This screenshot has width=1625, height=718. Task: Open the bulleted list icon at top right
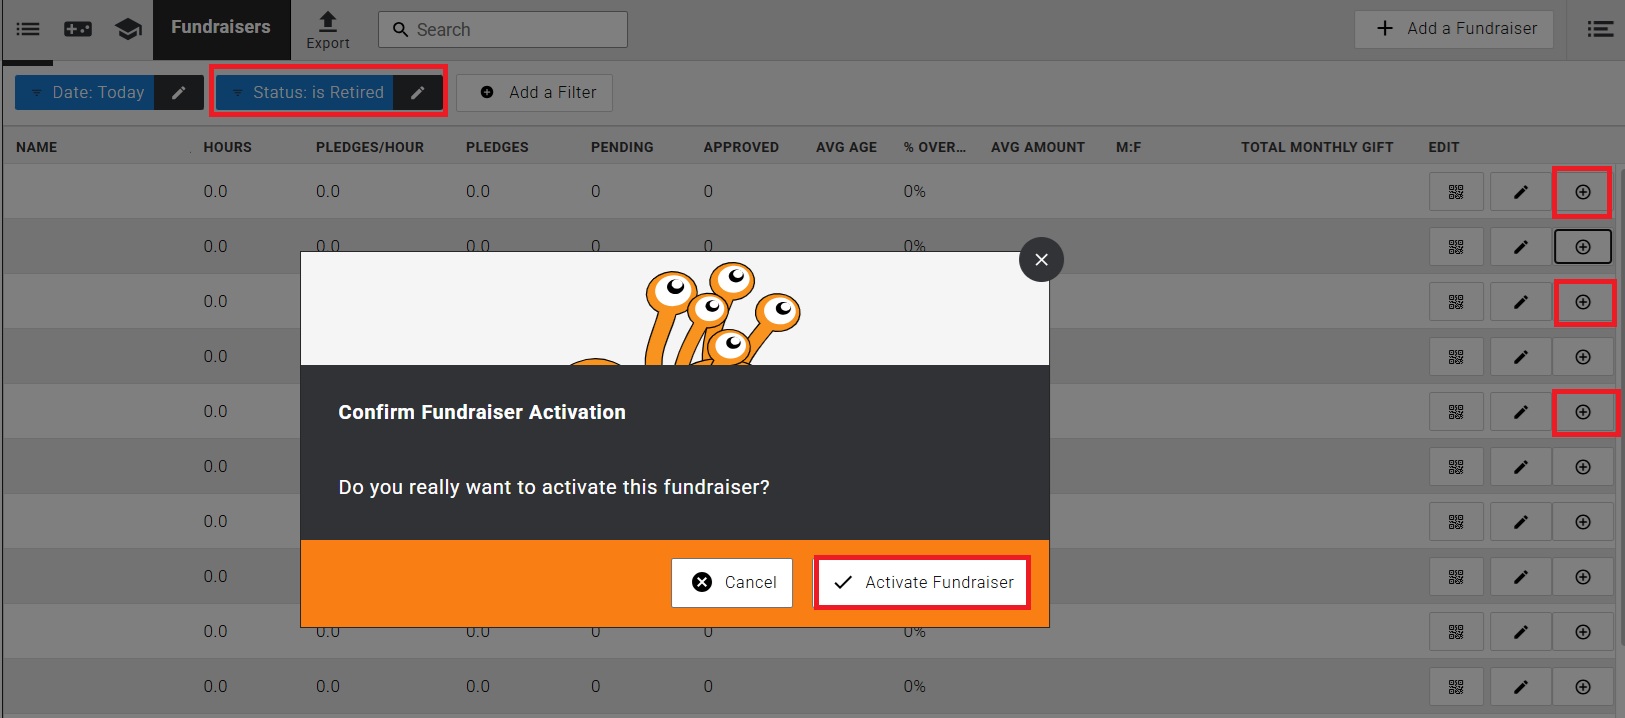click(x=1600, y=29)
